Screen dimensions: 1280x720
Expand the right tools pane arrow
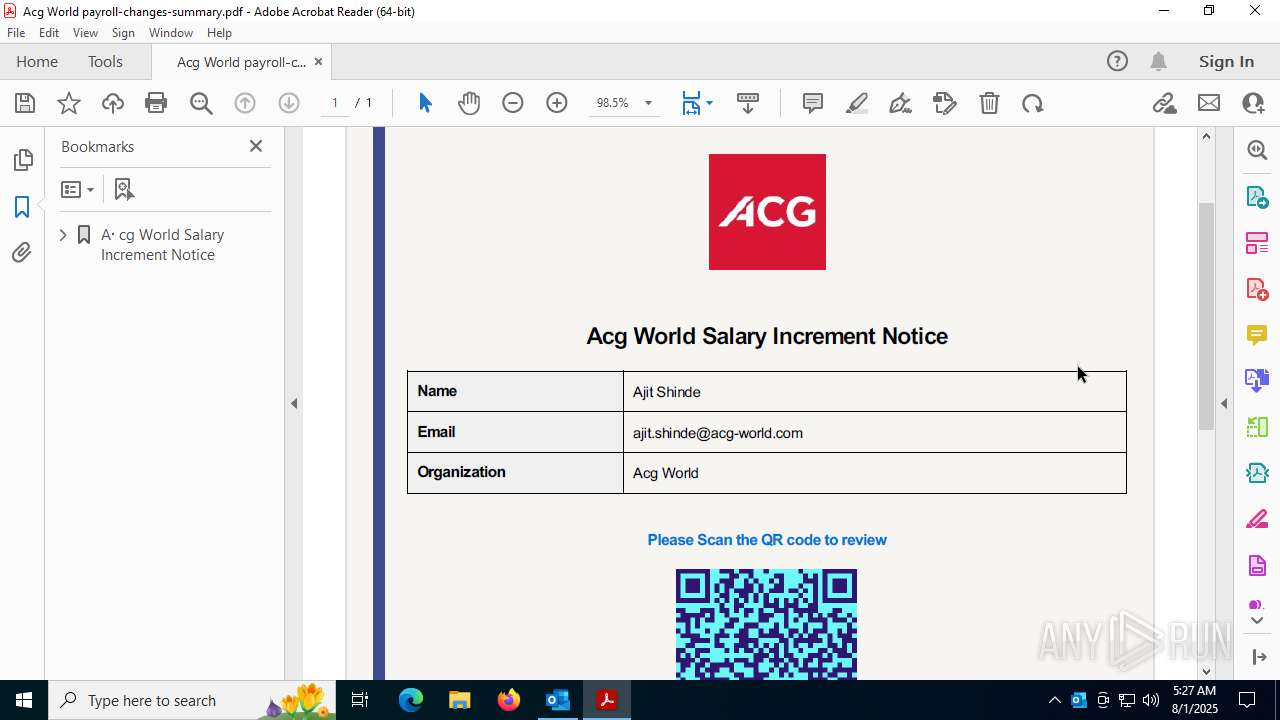[x=1224, y=403]
